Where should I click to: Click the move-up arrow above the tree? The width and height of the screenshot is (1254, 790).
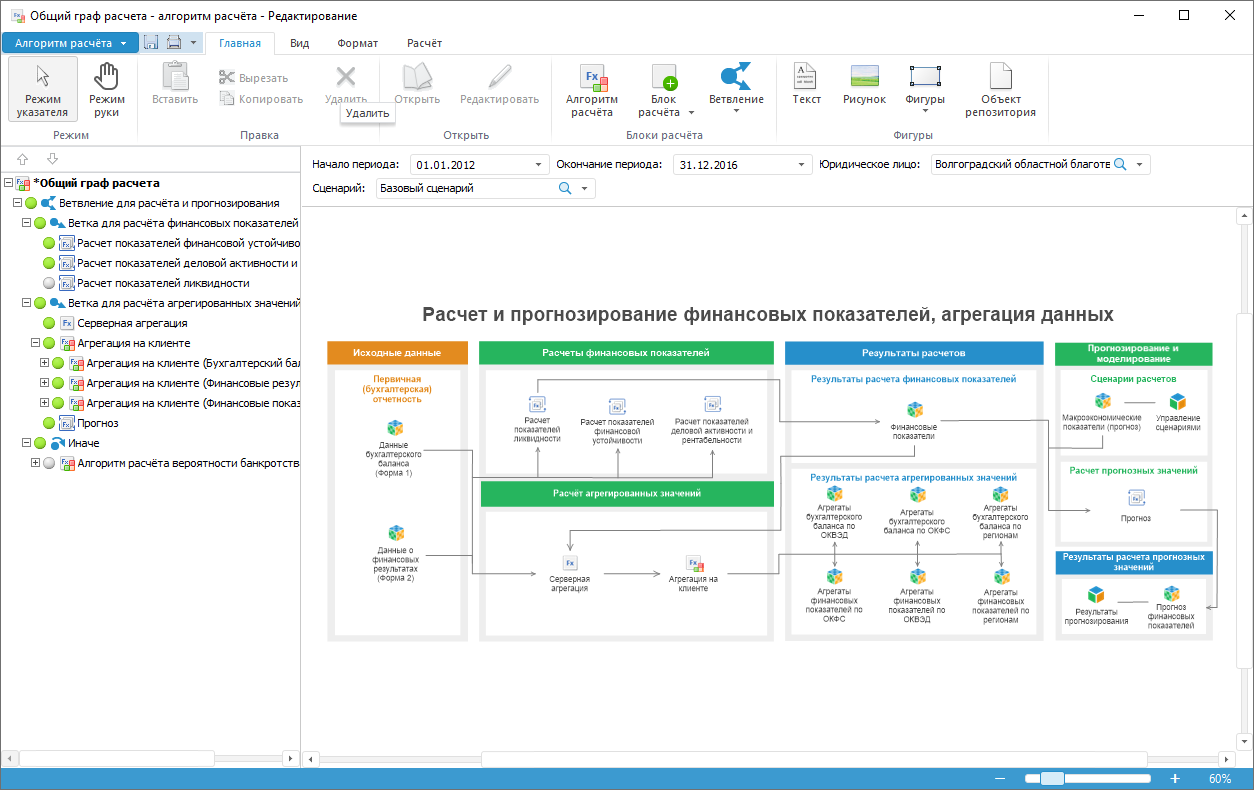coord(23,159)
